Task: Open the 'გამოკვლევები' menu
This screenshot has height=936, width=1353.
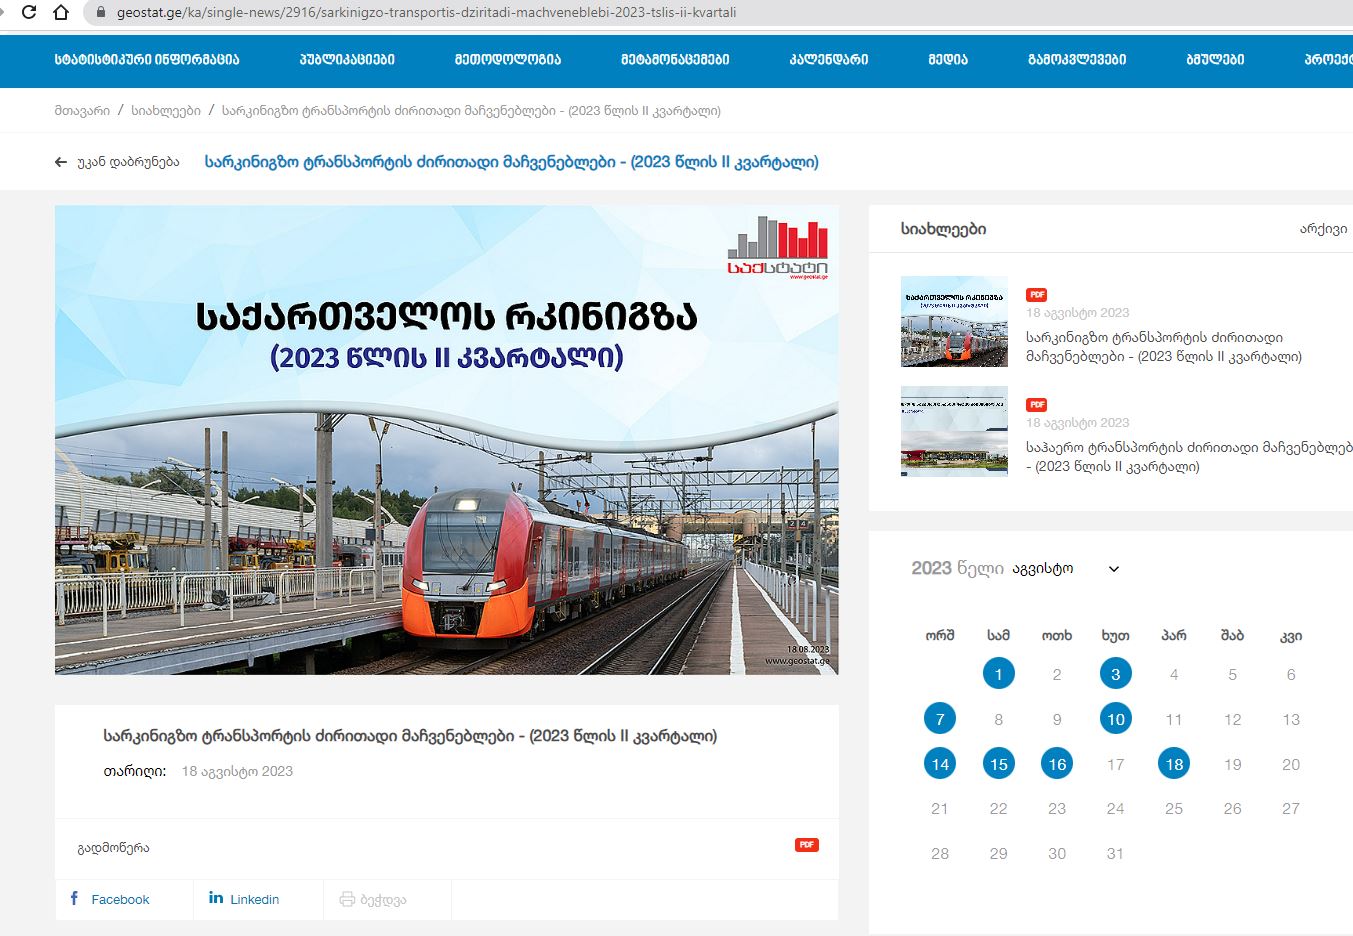Action: (x=1077, y=60)
